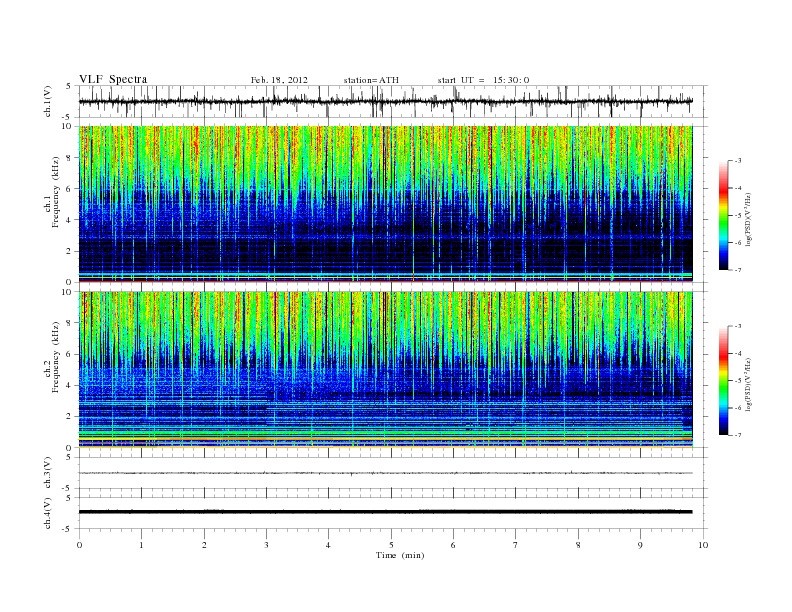Click the "4" kHz tick of ch.1 spectrogram

pos(69,220)
